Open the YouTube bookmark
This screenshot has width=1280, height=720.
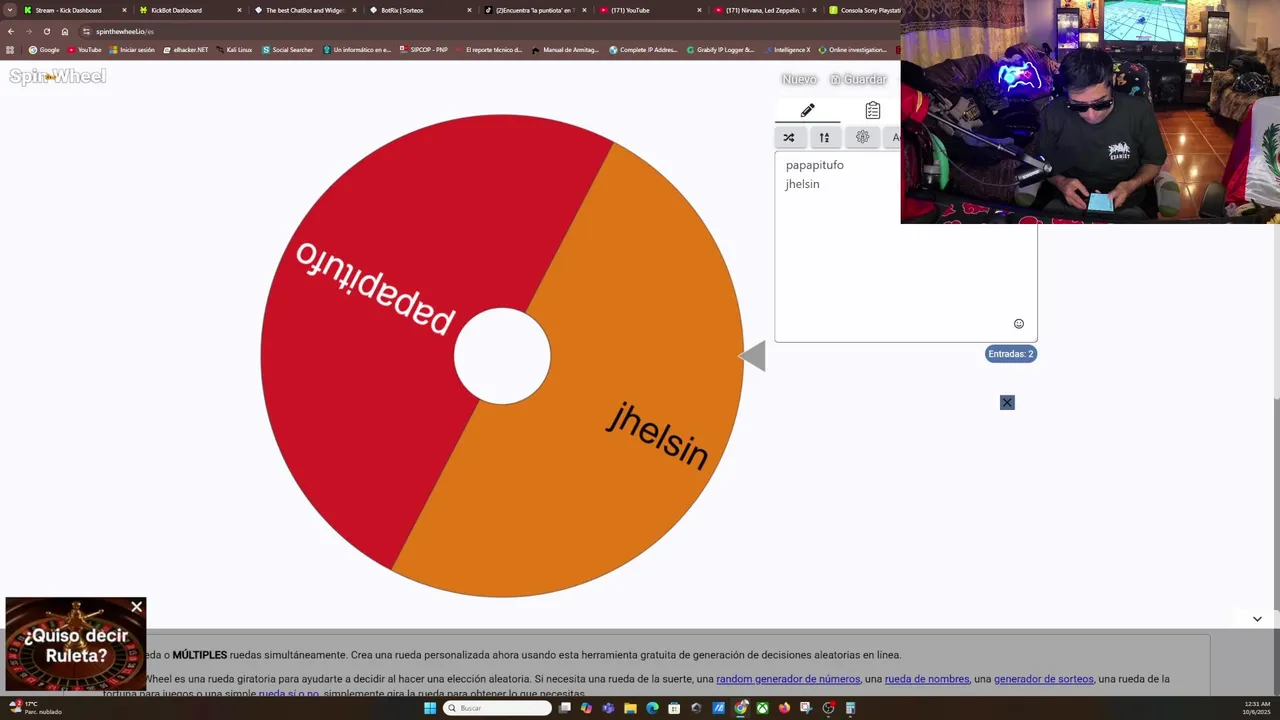pyautogui.click(x=85, y=50)
